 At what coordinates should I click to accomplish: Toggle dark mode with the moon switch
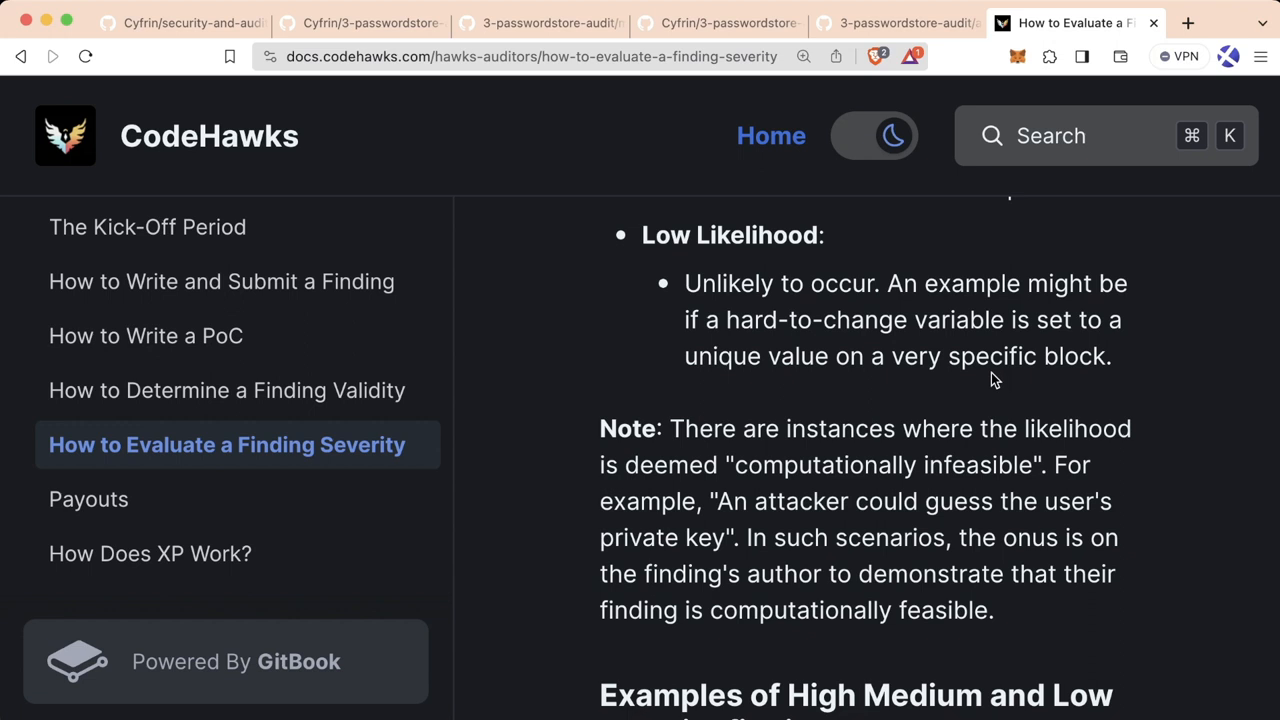[875, 136]
